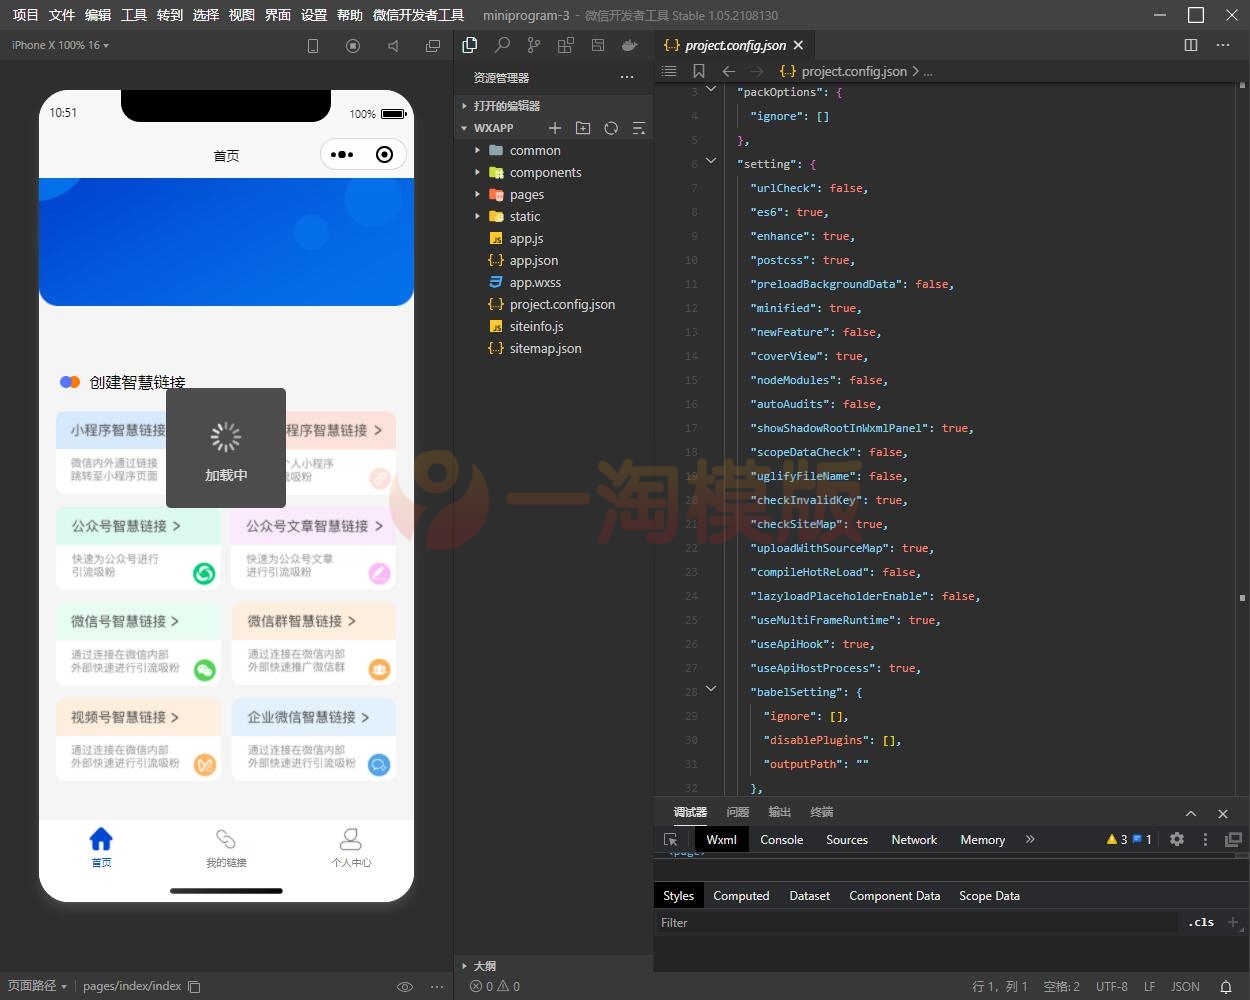Toggle the page path visibility eye icon
The image size is (1250, 1000).
(405, 986)
